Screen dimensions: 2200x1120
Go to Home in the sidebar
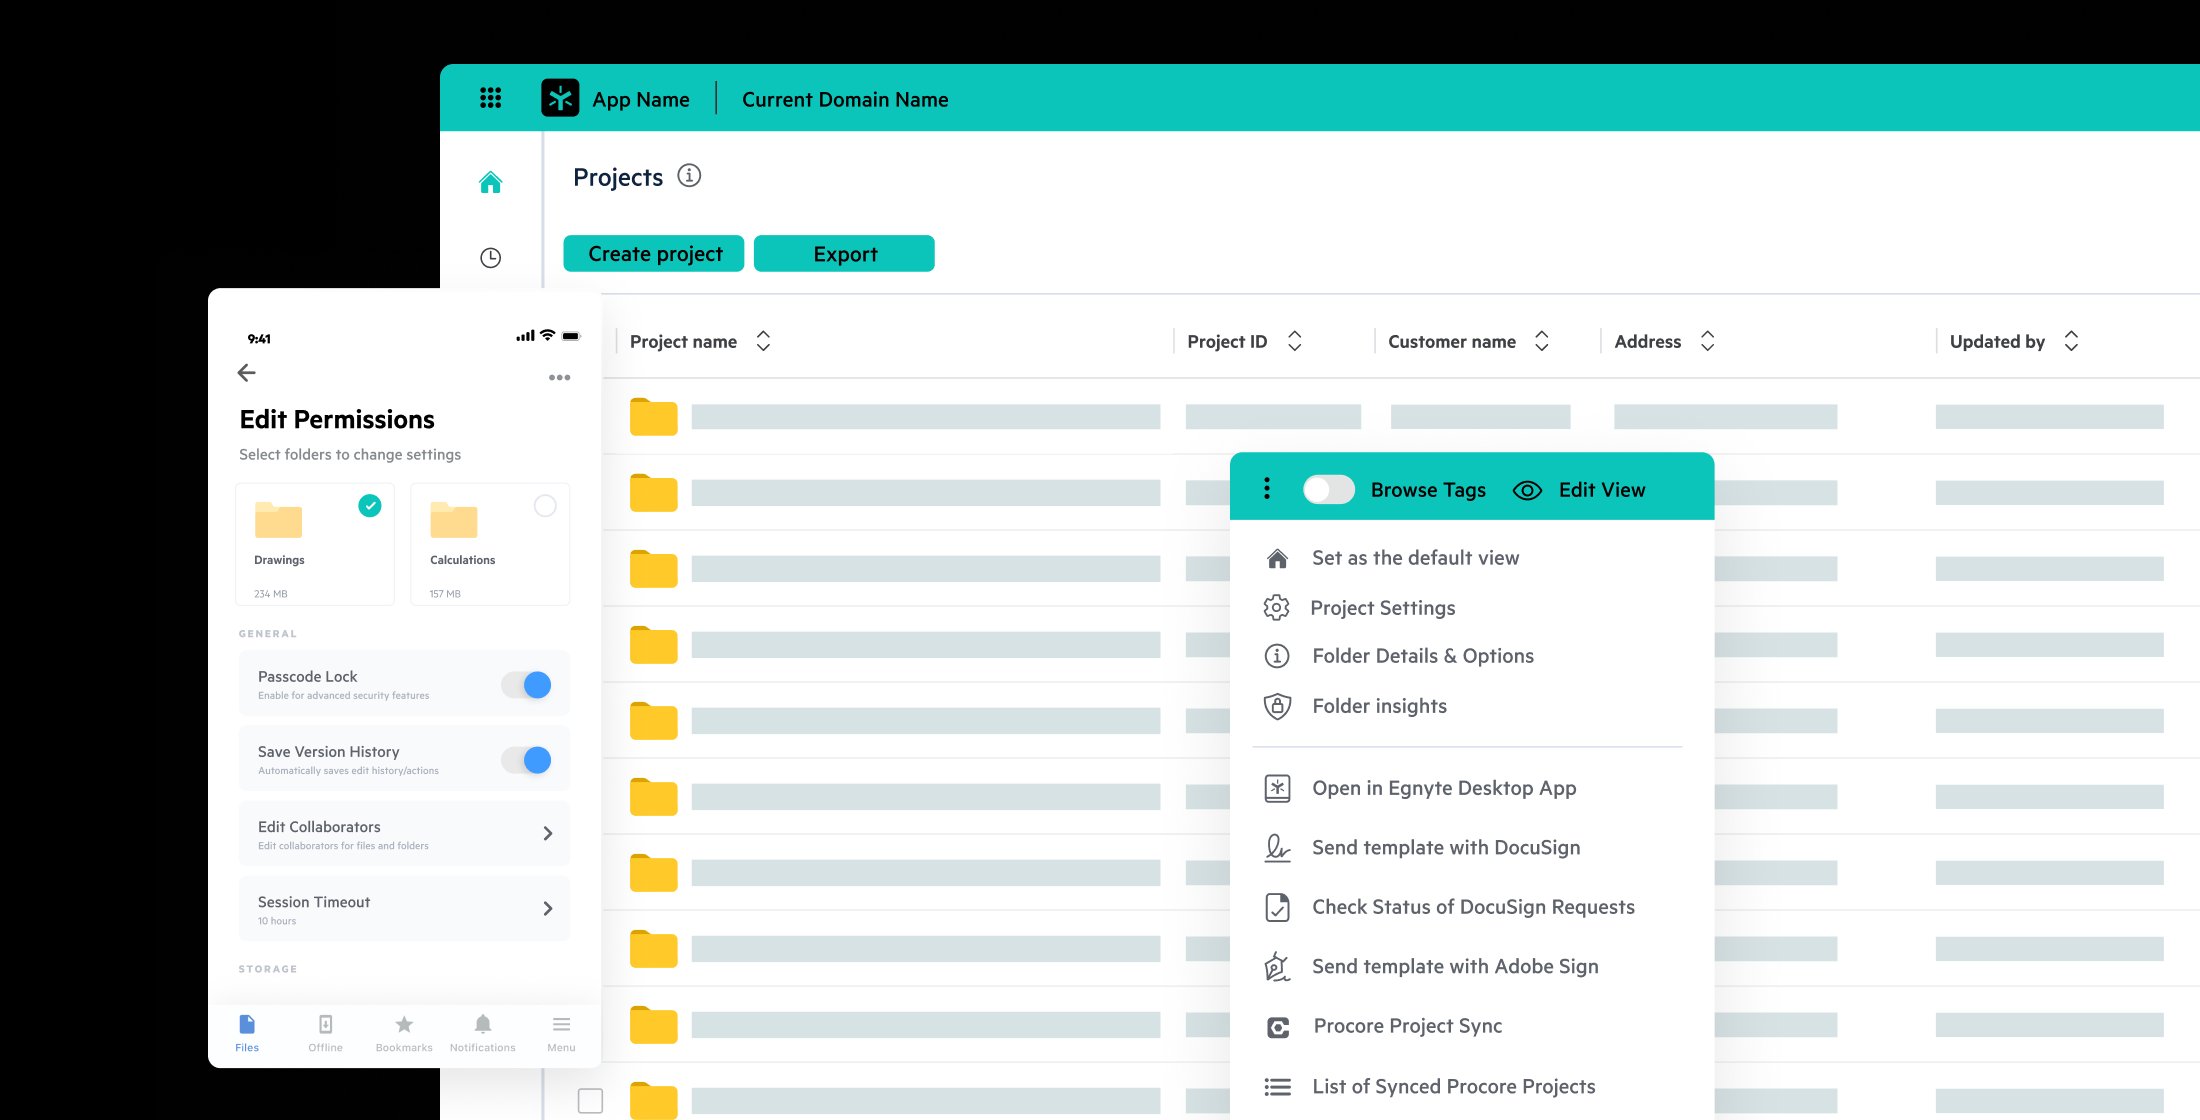tap(490, 182)
